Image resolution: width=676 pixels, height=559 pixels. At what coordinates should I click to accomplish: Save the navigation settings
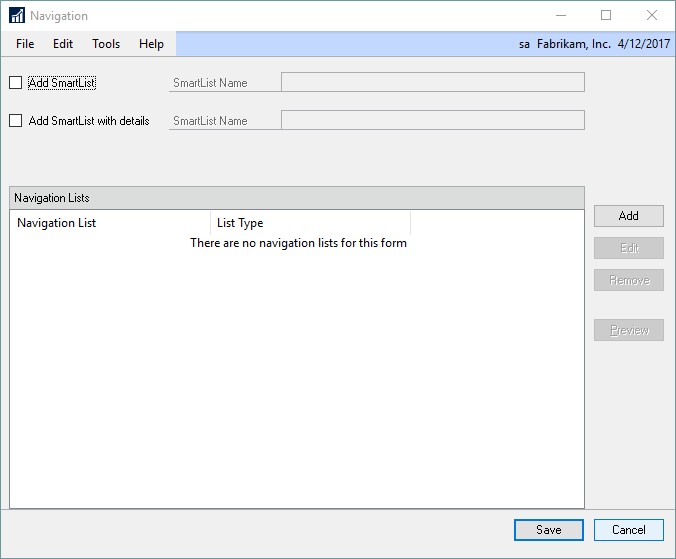tap(549, 530)
